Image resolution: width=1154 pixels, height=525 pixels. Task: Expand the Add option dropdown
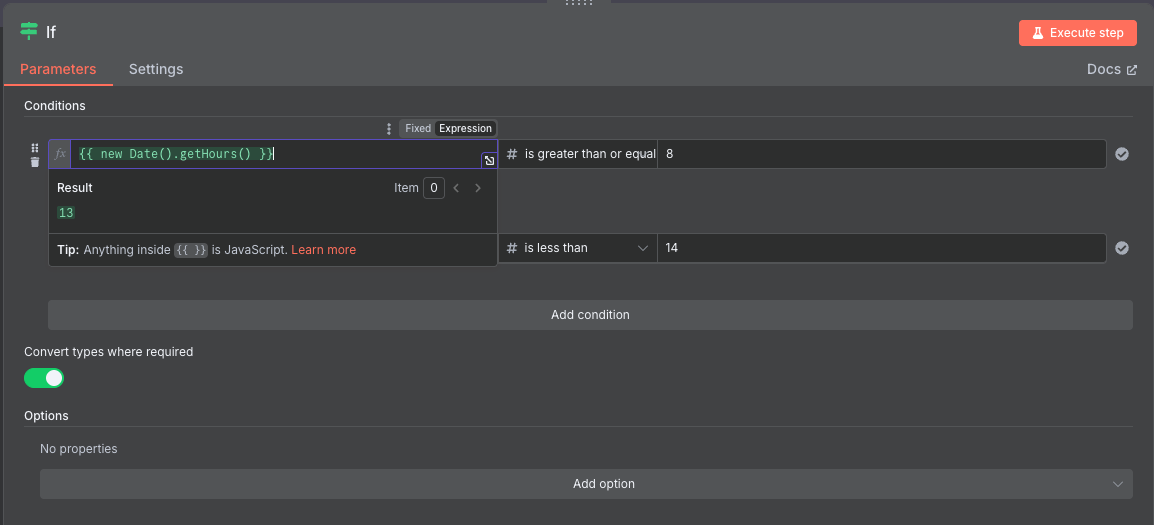coord(587,484)
